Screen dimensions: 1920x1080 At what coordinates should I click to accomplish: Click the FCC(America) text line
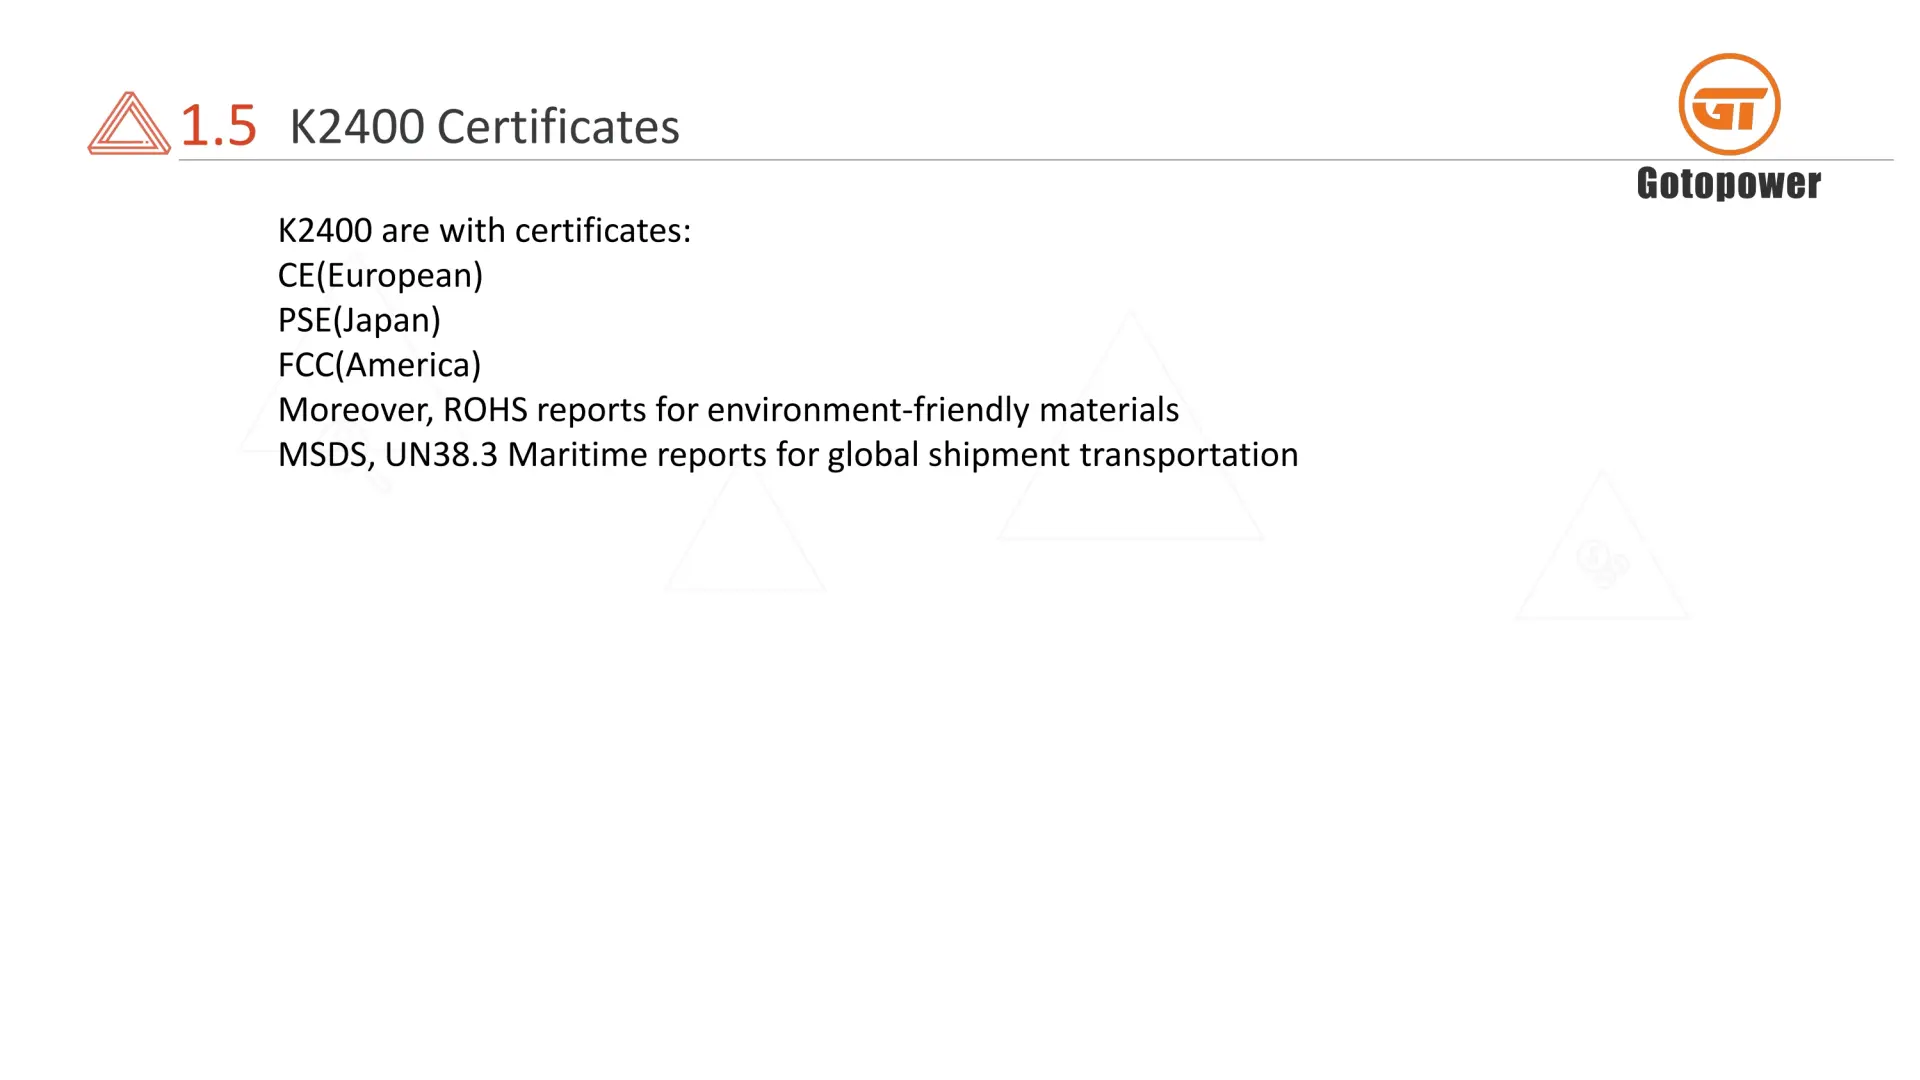pyautogui.click(x=379, y=365)
